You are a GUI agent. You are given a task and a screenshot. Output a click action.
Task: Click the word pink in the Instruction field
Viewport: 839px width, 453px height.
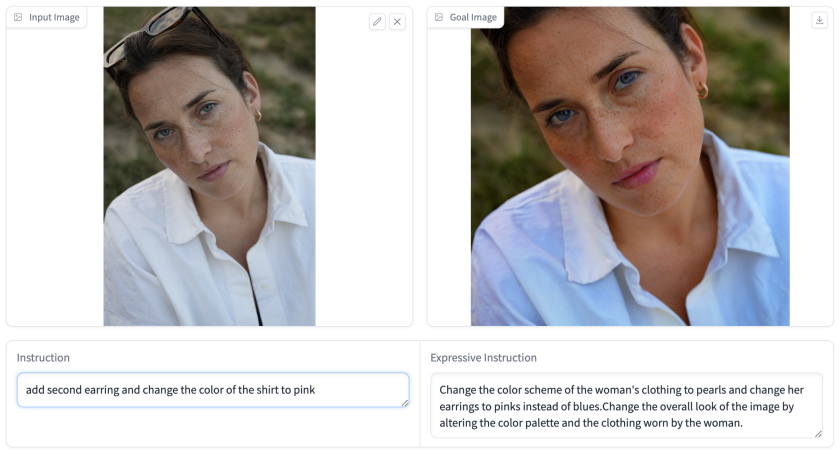point(304,390)
